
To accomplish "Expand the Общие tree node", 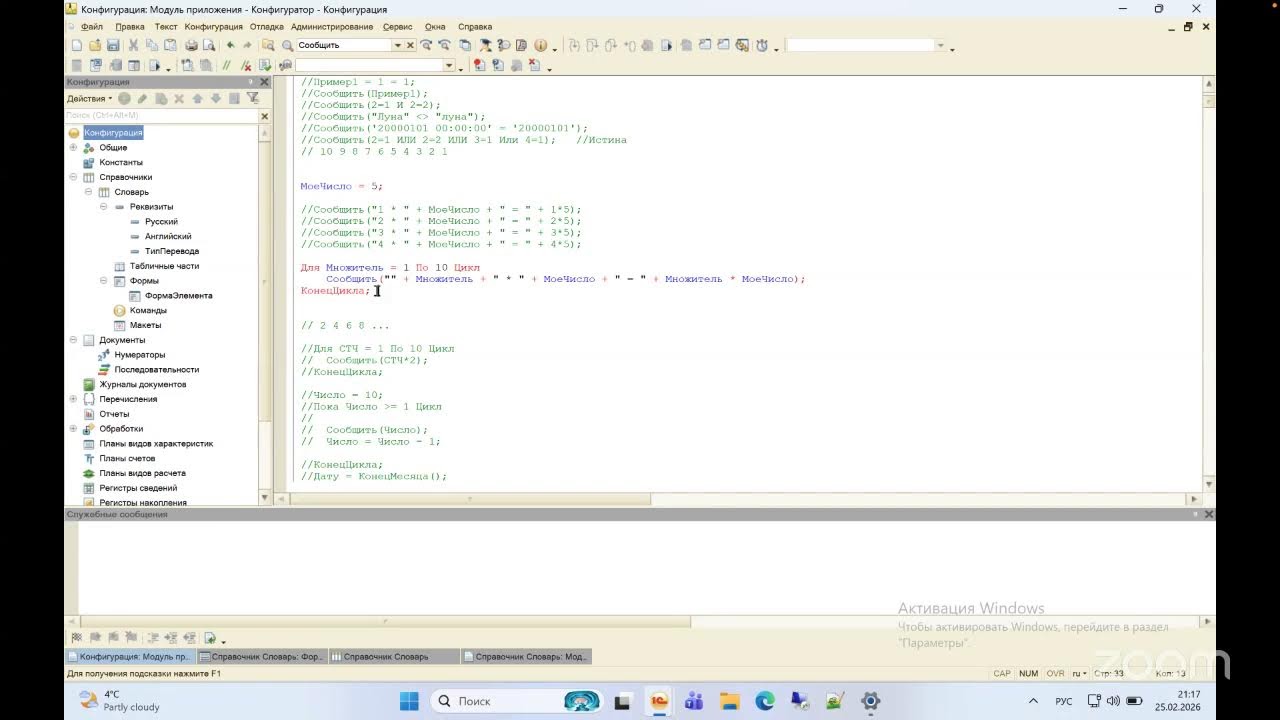I will (x=73, y=147).
